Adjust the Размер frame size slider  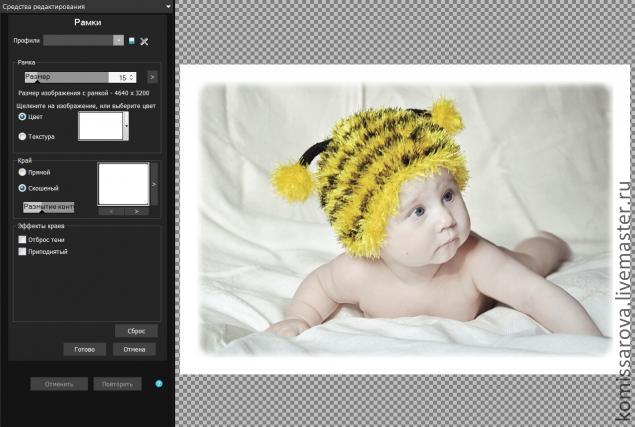[66, 77]
